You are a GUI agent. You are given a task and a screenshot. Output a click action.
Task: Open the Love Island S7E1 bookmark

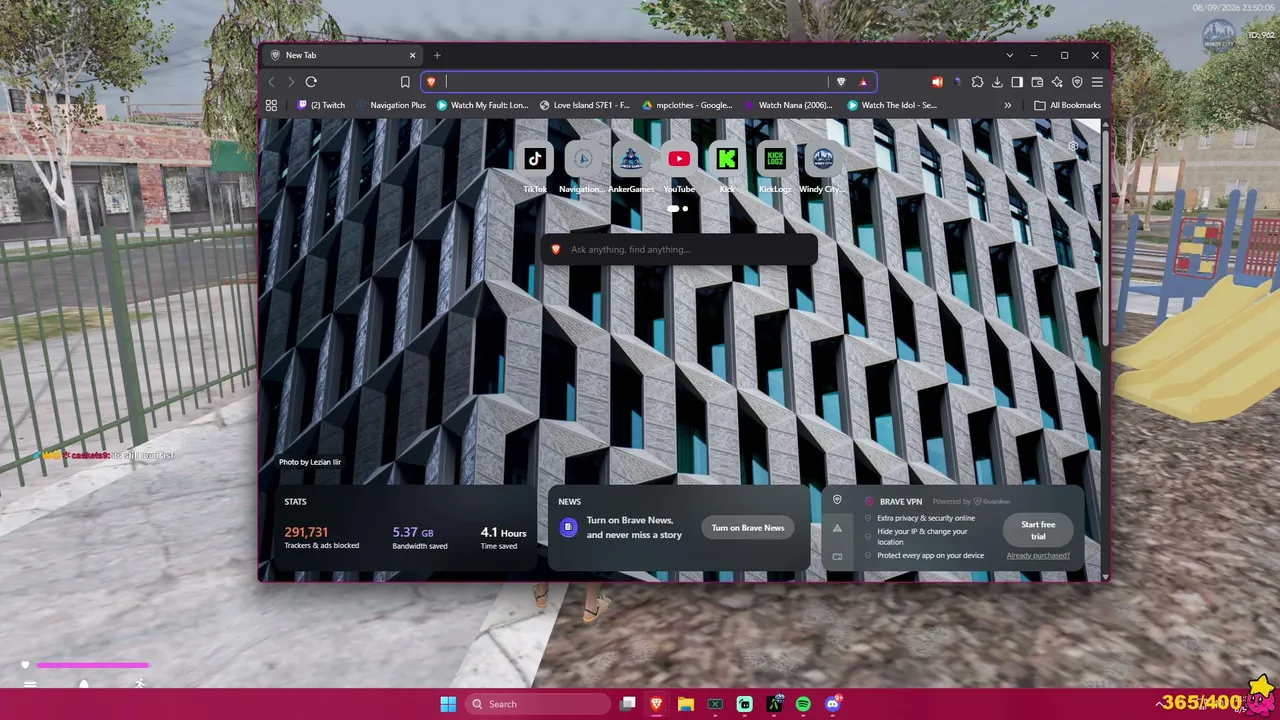[x=585, y=105]
